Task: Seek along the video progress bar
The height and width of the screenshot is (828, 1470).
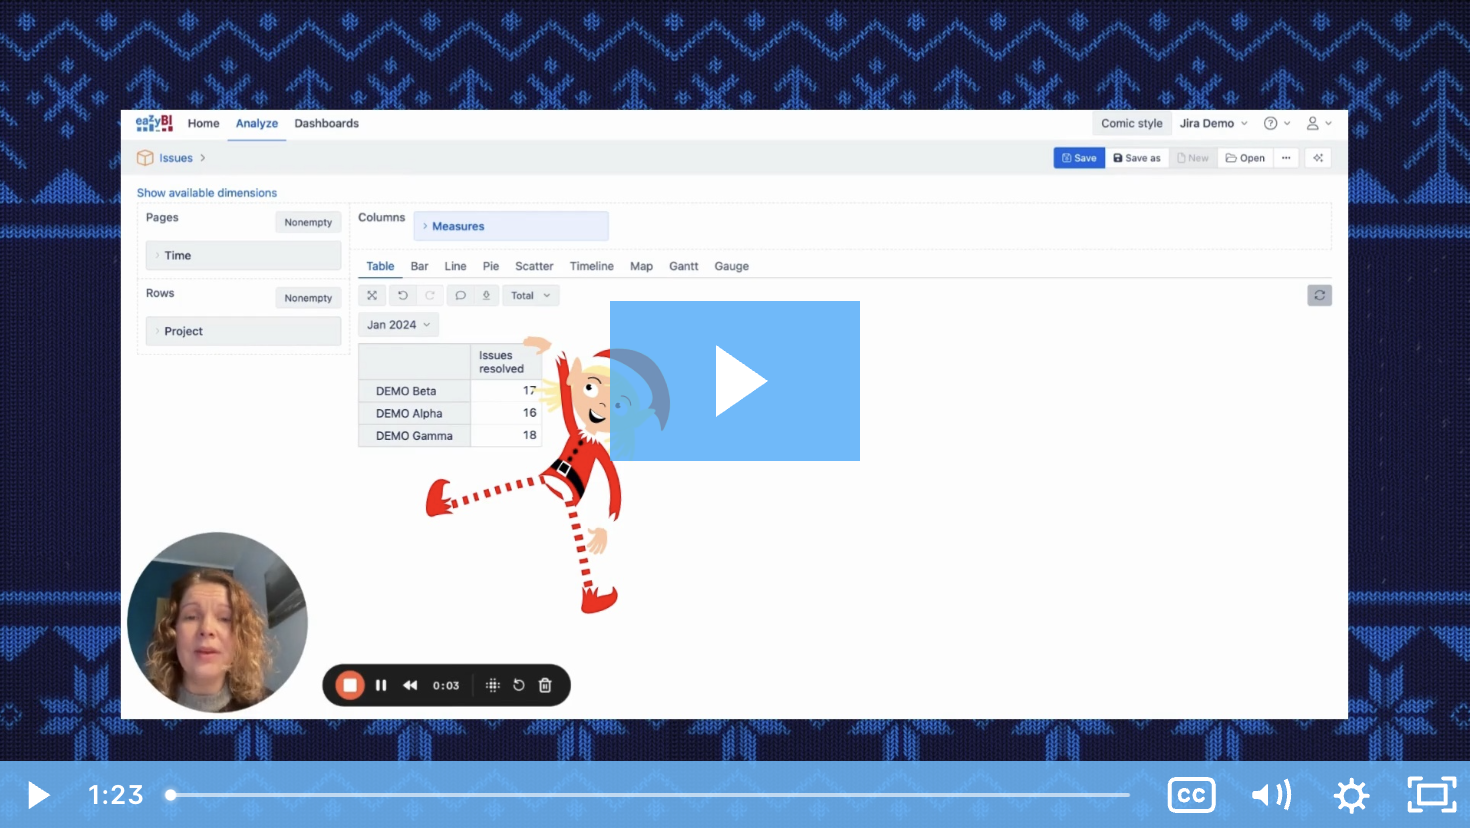Action: tap(650, 795)
